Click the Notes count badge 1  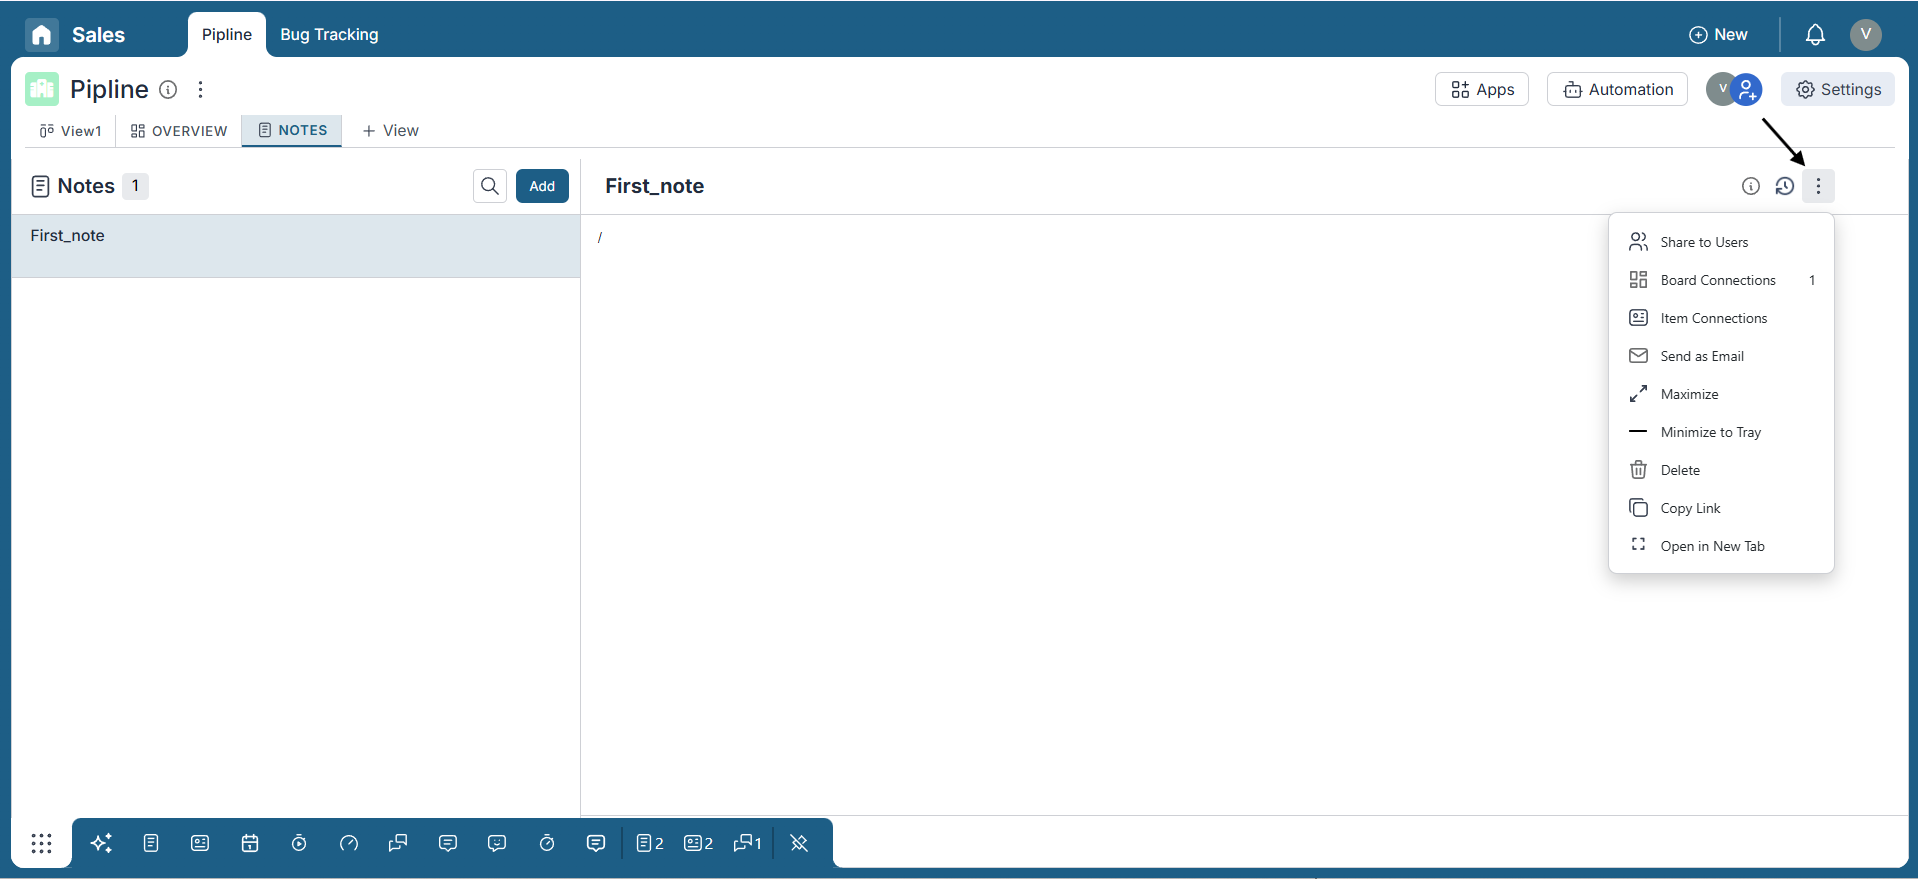[x=136, y=186]
